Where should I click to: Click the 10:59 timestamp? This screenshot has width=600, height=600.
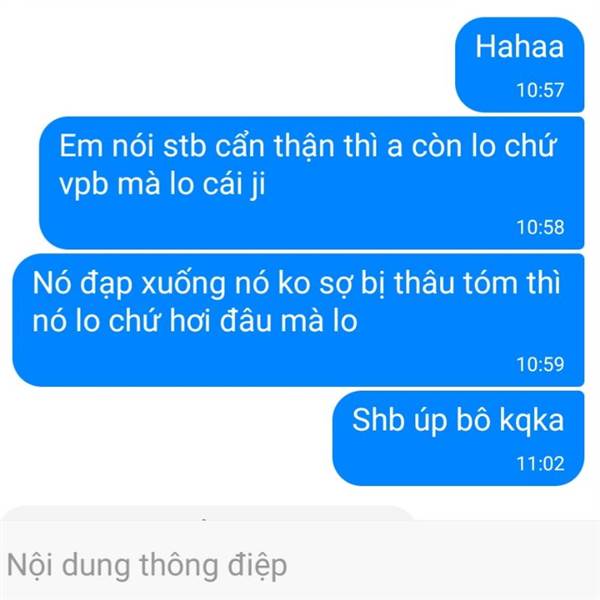[x=540, y=364]
